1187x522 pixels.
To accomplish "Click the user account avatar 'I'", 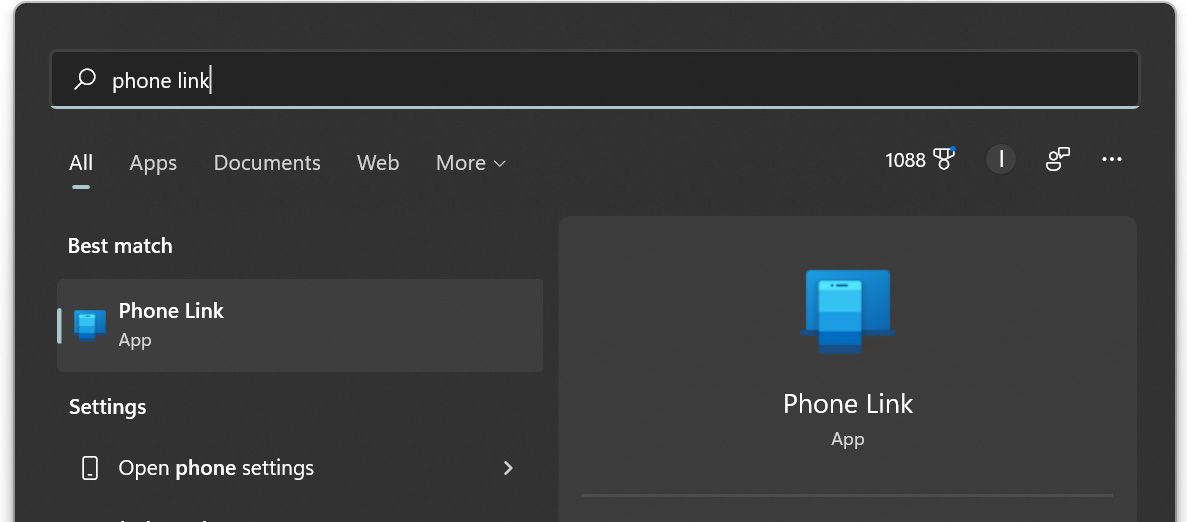I will pyautogui.click(x=1001, y=160).
